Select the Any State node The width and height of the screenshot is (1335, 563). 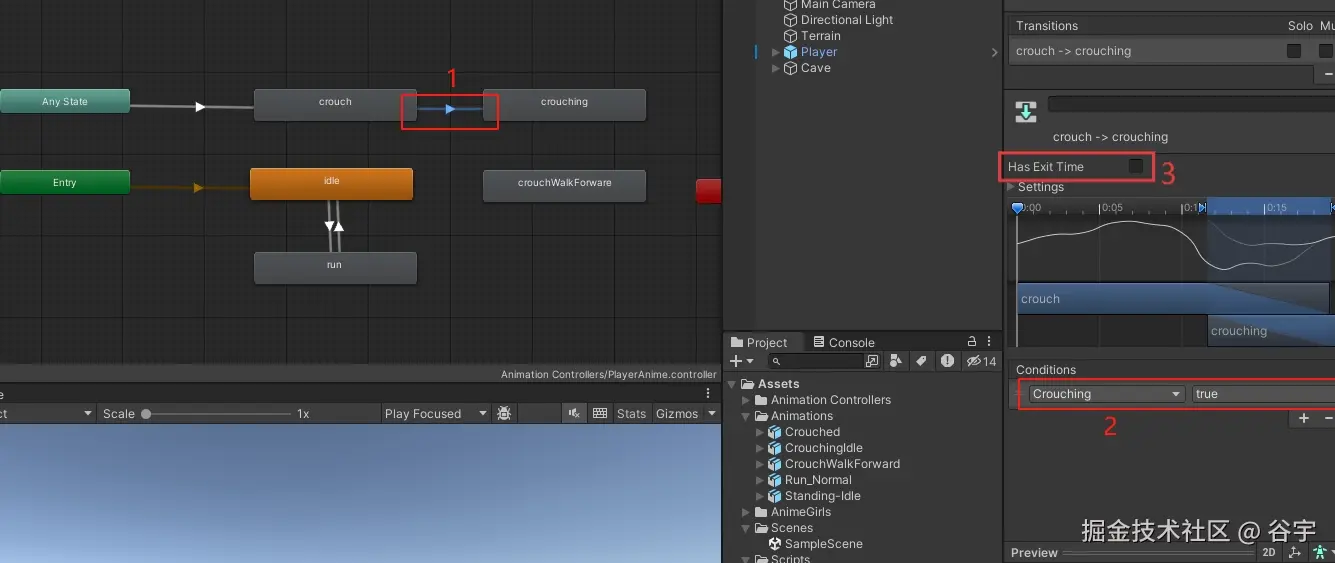pos(64,101)
